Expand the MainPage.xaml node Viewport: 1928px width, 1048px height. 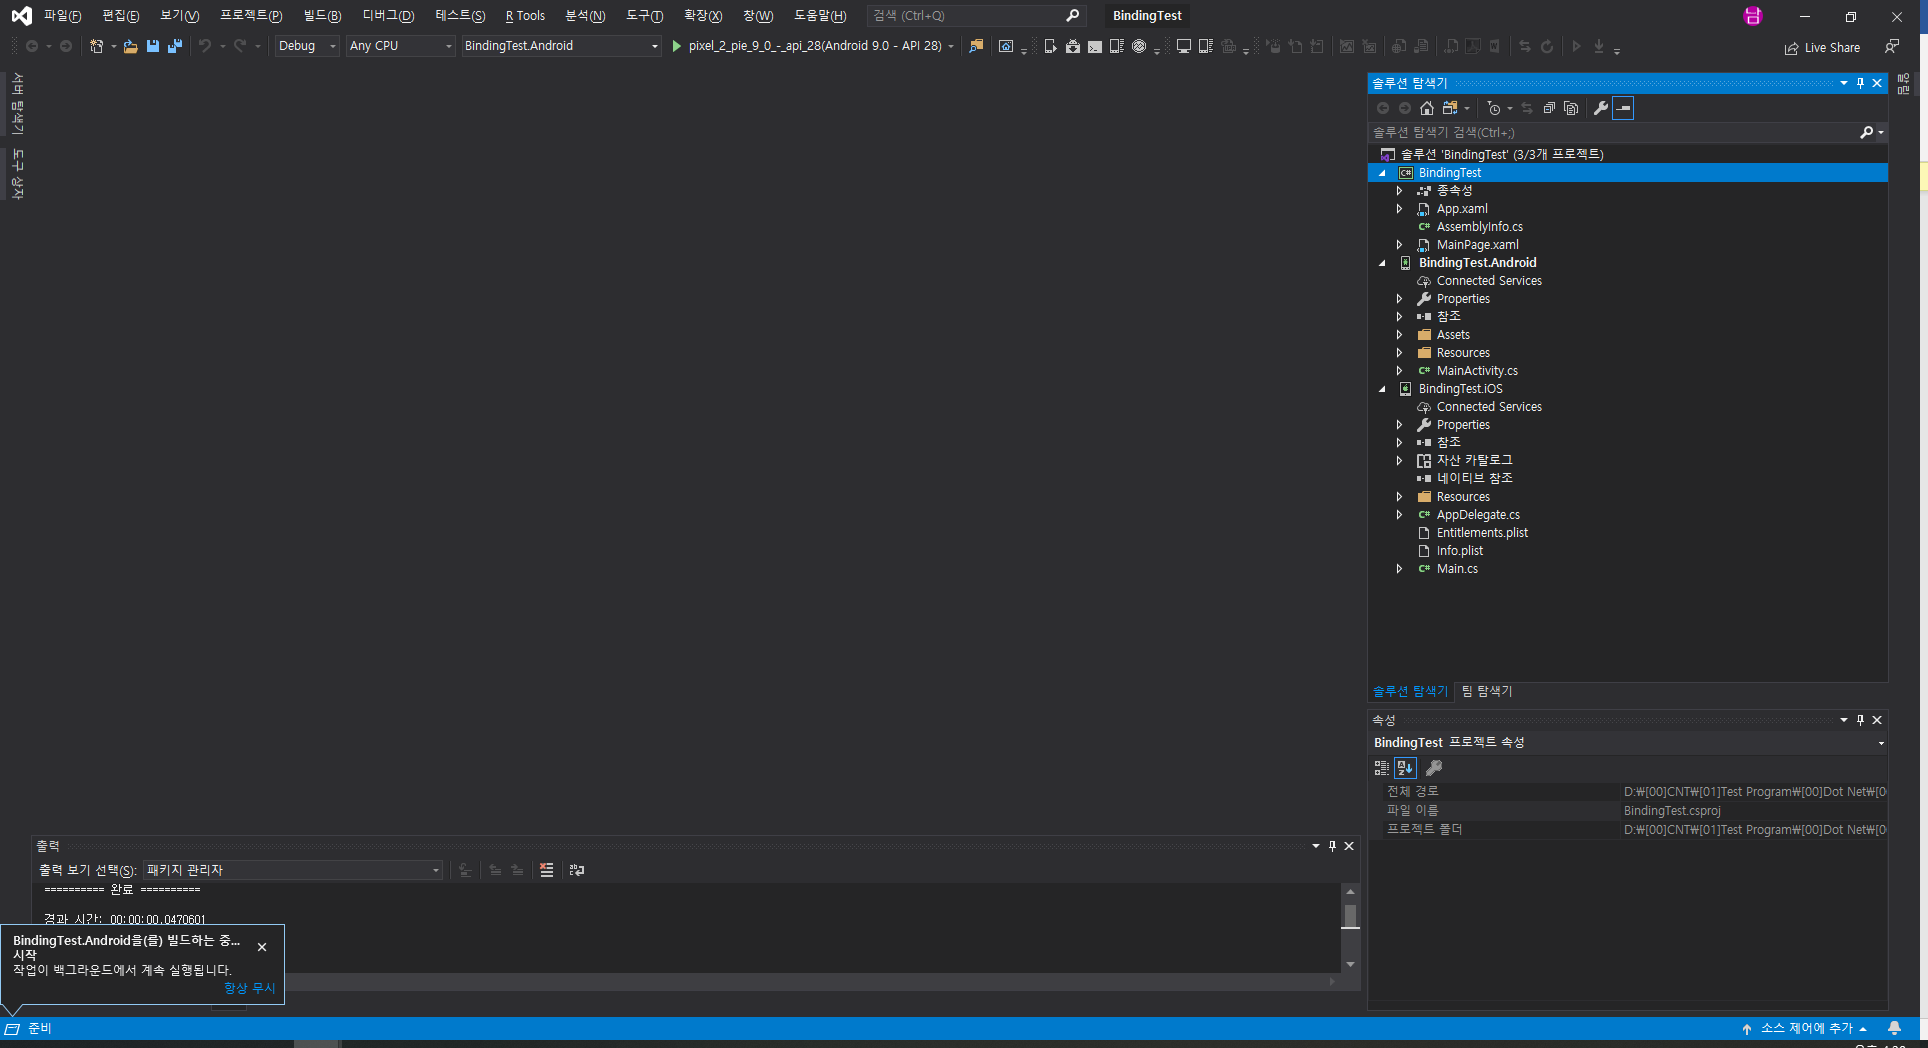(x=1400, y=245)
